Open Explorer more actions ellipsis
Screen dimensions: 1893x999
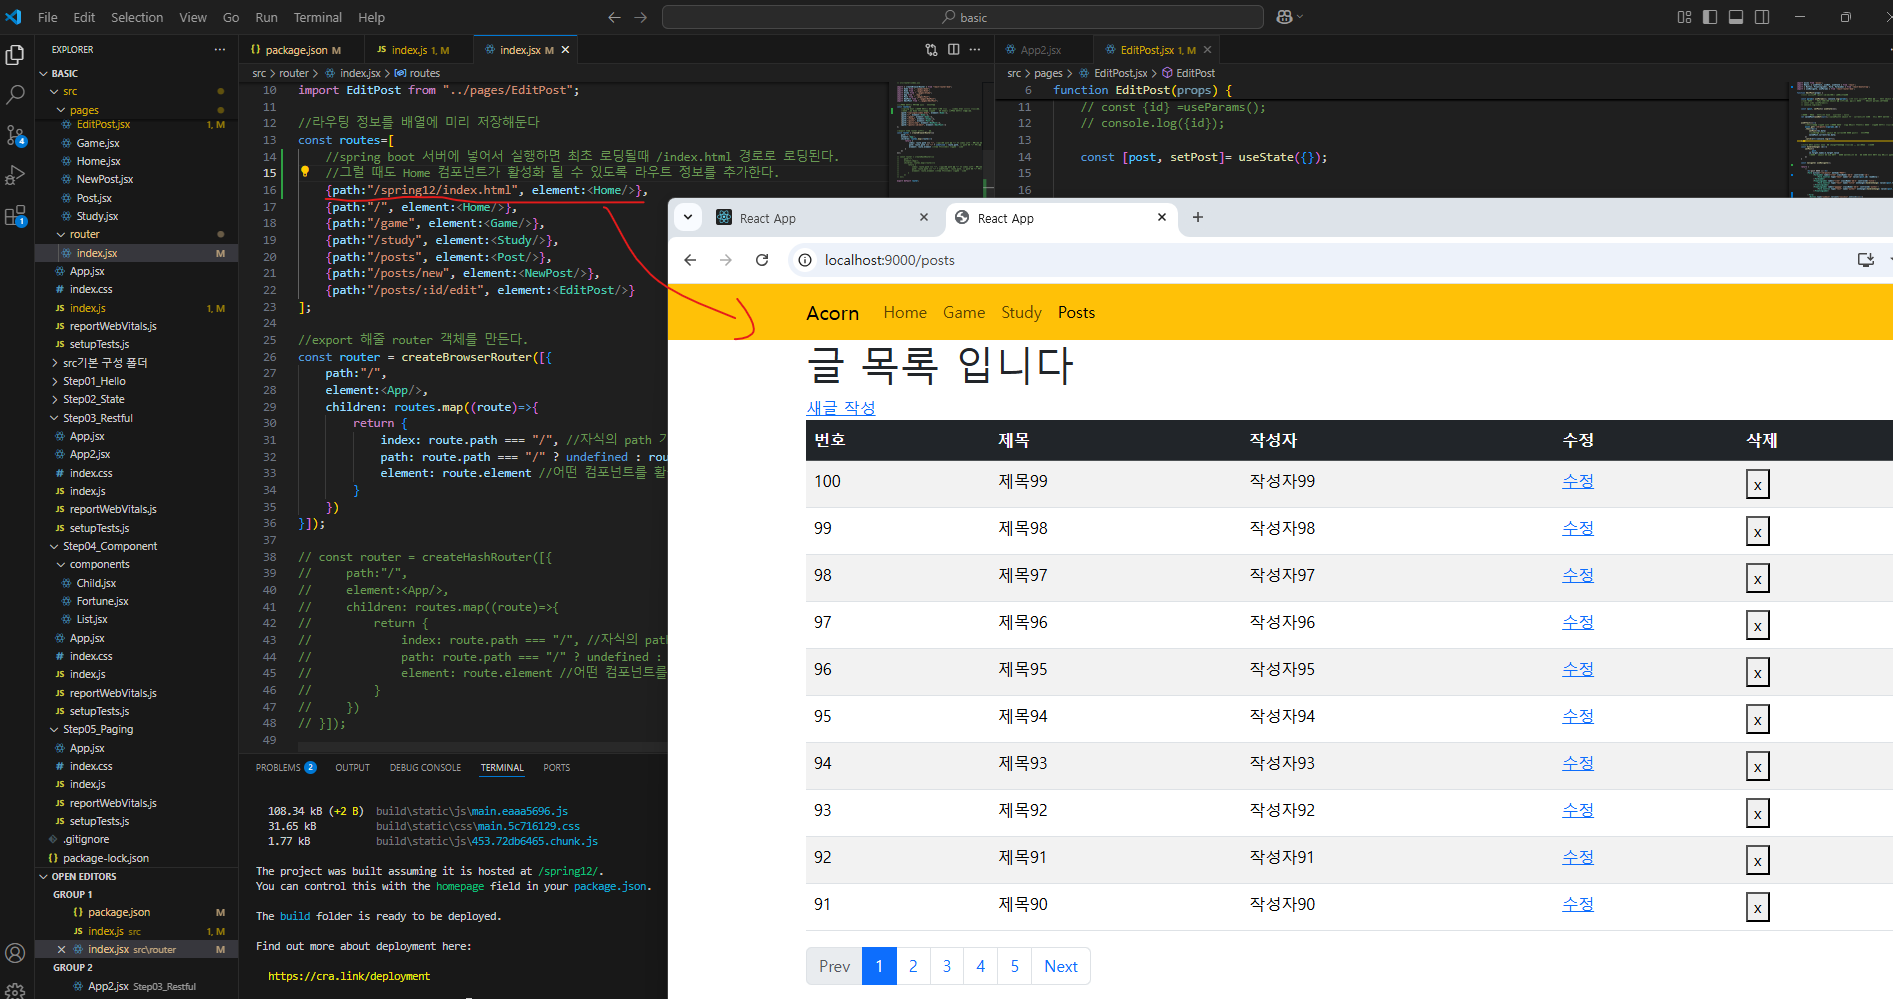tap(219, 49)
